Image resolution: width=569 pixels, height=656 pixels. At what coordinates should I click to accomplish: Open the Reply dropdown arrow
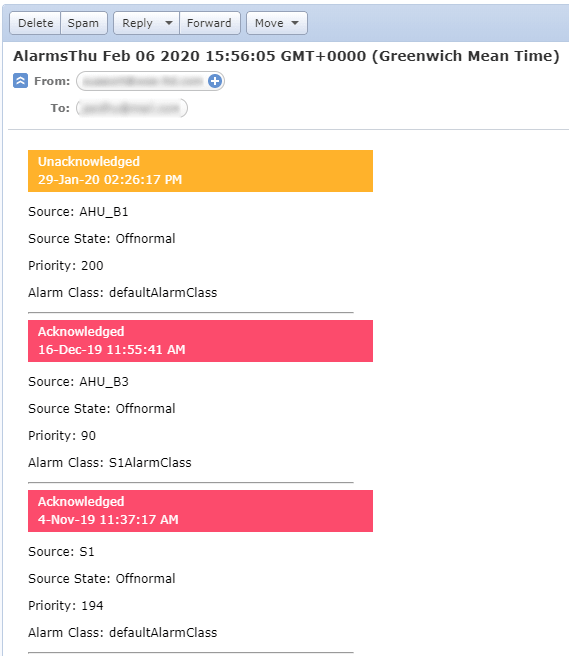(169, 23)
